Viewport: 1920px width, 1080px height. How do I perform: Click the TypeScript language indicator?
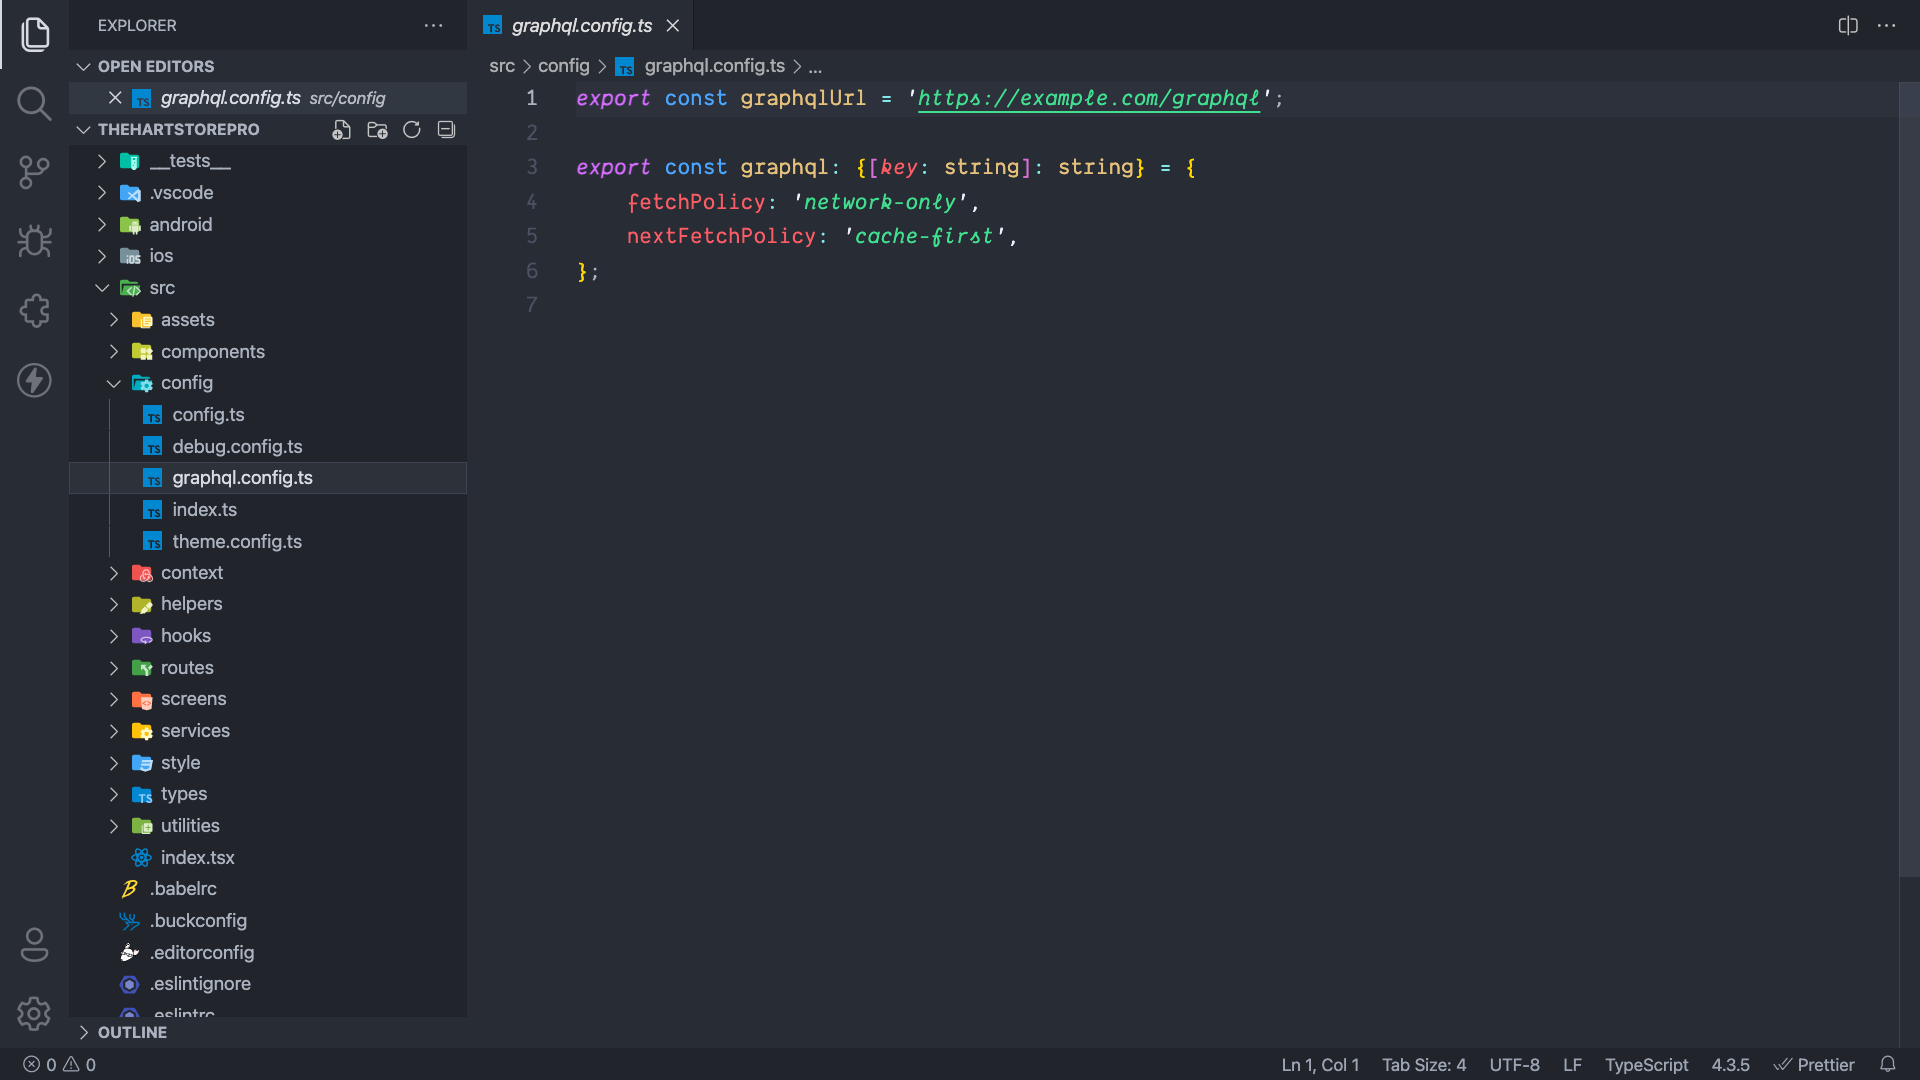click(x=1646, y=1064)
